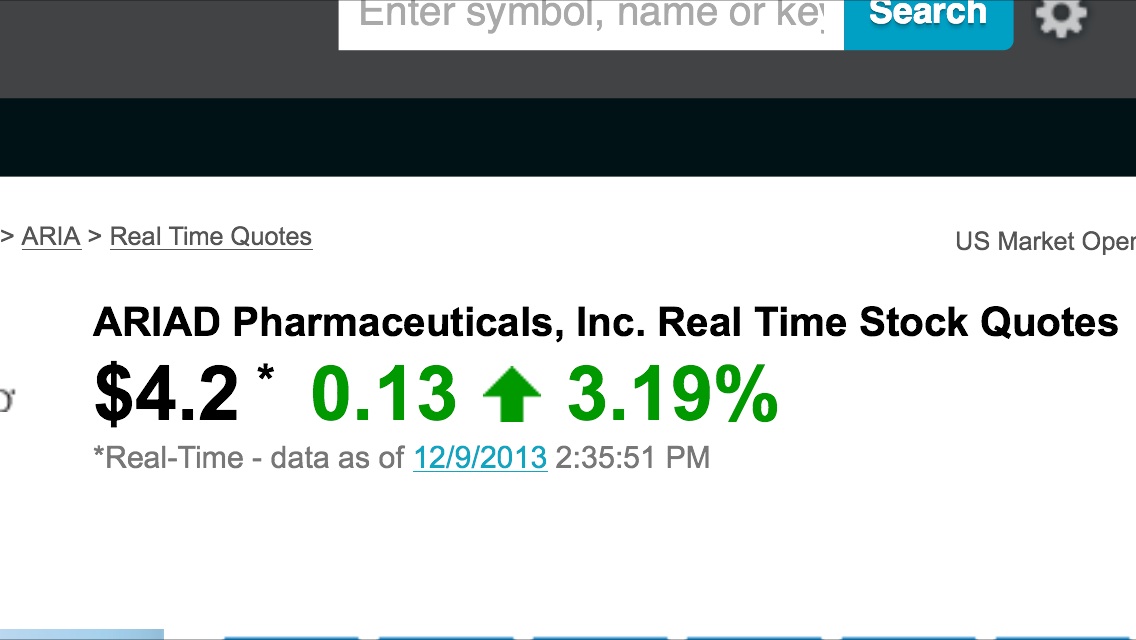Click the asterisk beside the $4.2 price
The width and height of the screenshot is (1136, 640).
tap(266, 375)
